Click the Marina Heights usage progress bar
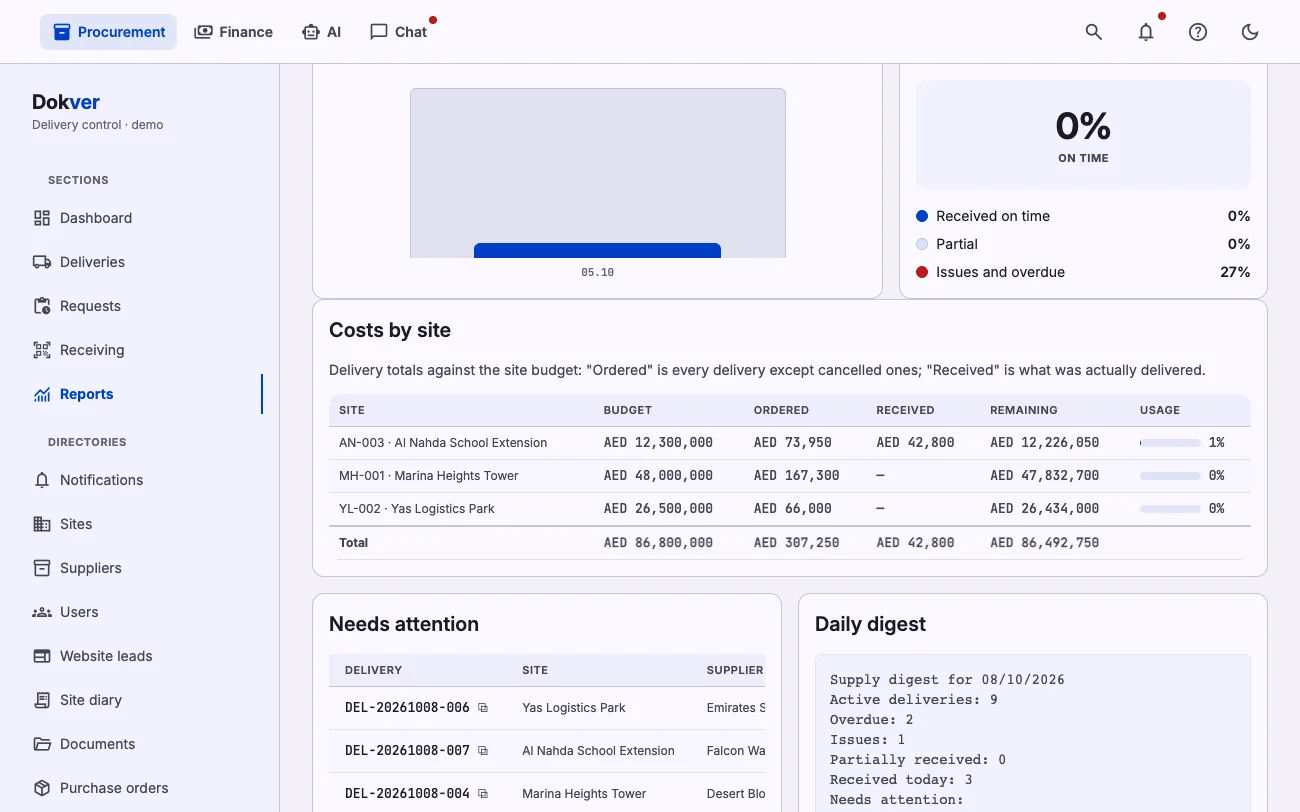This screenshot has width=1300, height=812. pos(1170,476)
